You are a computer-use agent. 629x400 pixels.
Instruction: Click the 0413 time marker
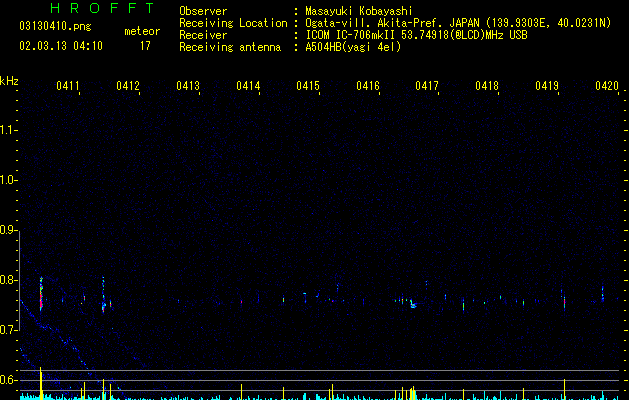(188, 86)
